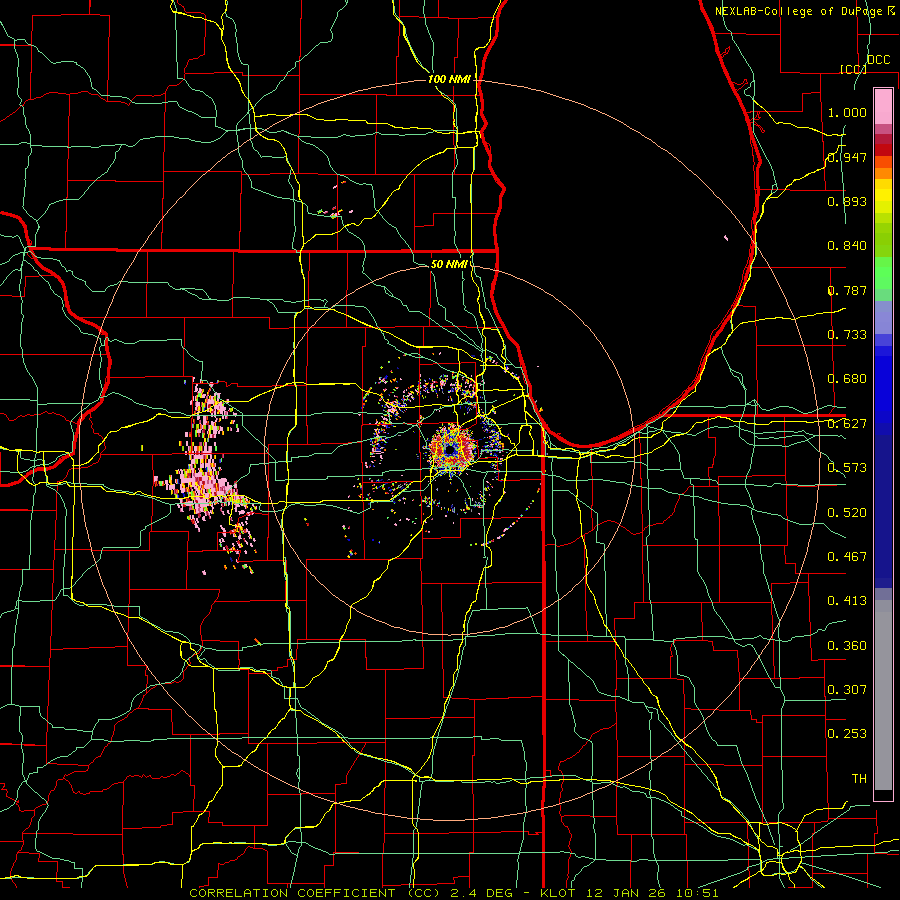Click the Correlation Coefficient caption at bottom

pyautogui.click(x=454, y=893)
